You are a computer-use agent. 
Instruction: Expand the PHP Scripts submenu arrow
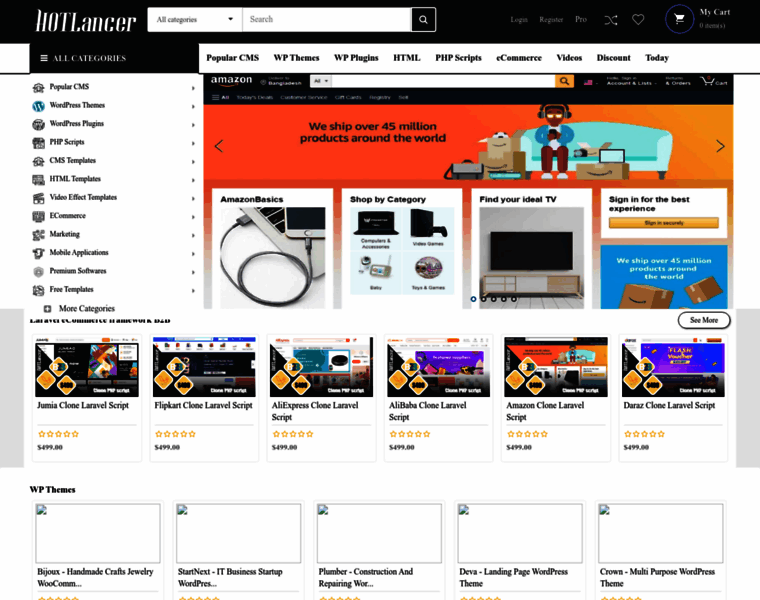coord(193,143)
